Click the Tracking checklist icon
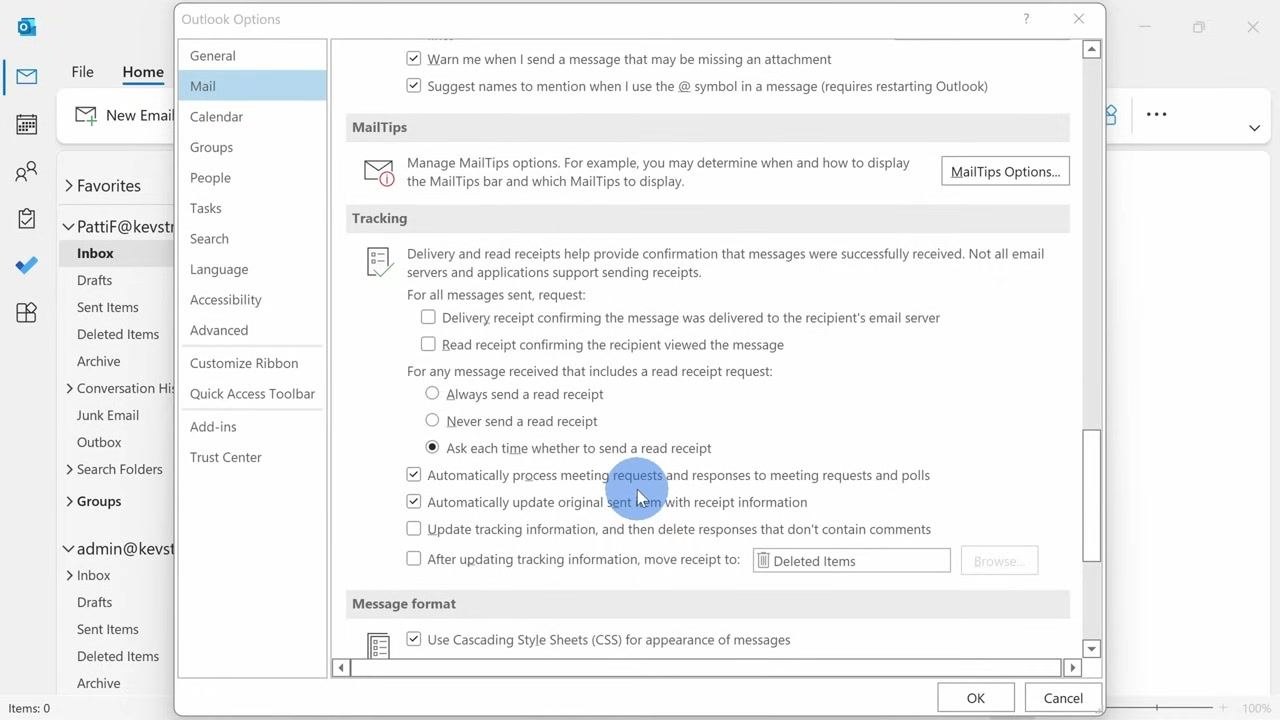Viewport: 1280px width, 720px height. click(379, 263)
